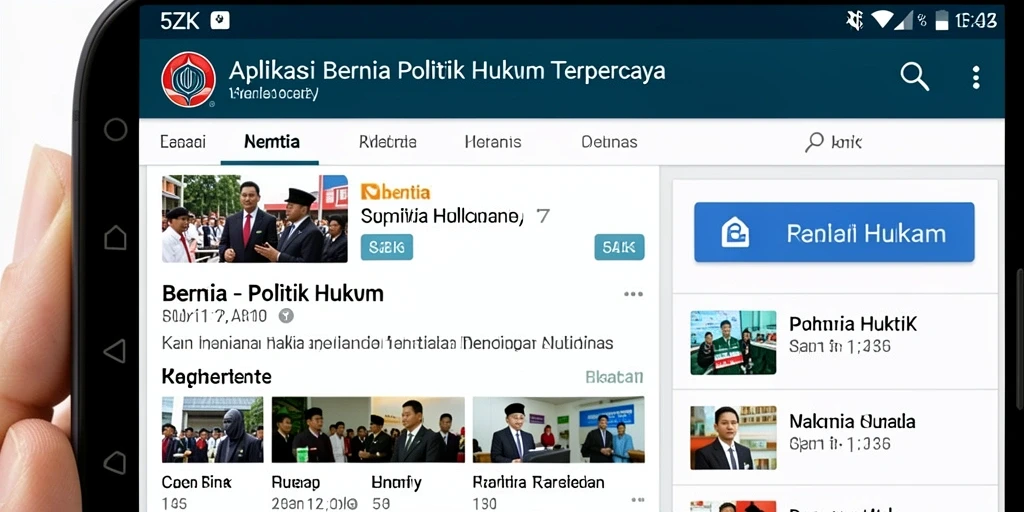Tap the notification icon beside 5ZK

click(x=220, y=21)
